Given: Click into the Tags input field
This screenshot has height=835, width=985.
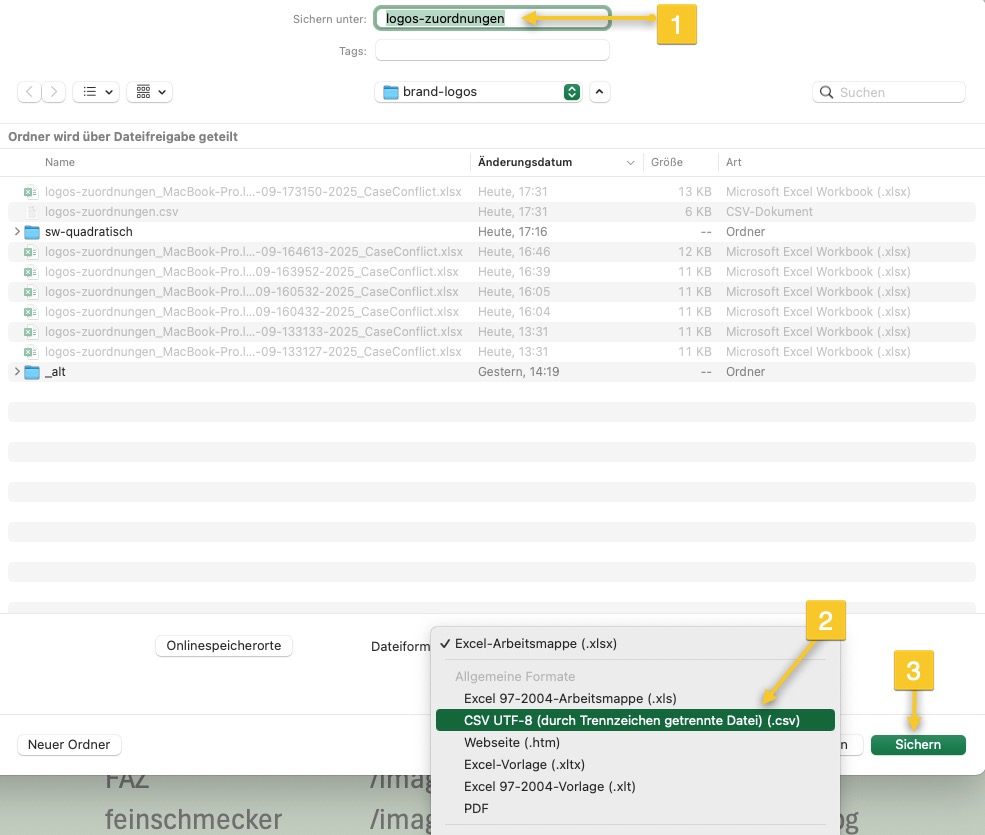Looking at the screenshot, I should 492,50.
